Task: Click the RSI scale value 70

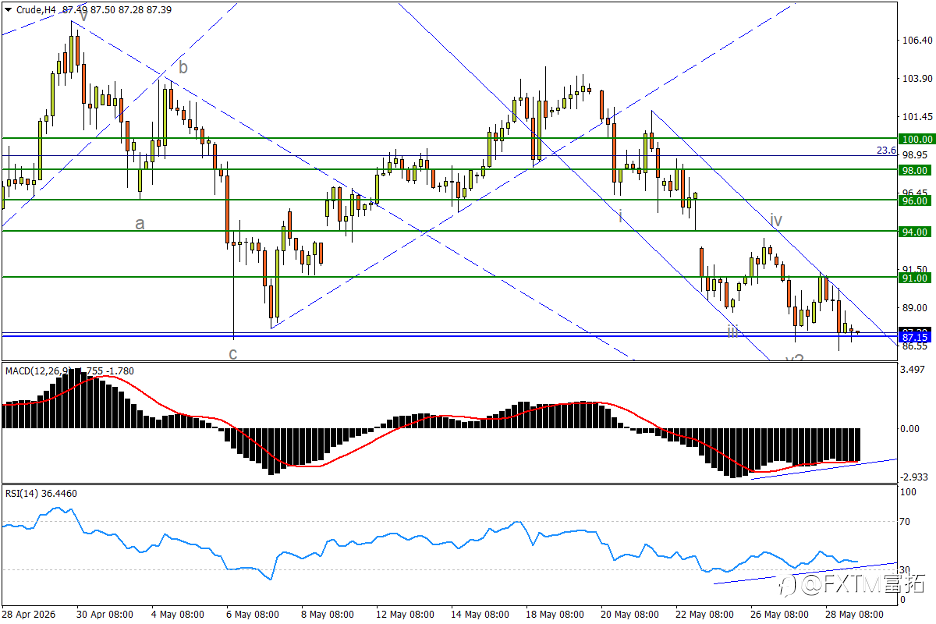Action: point(905,522)
